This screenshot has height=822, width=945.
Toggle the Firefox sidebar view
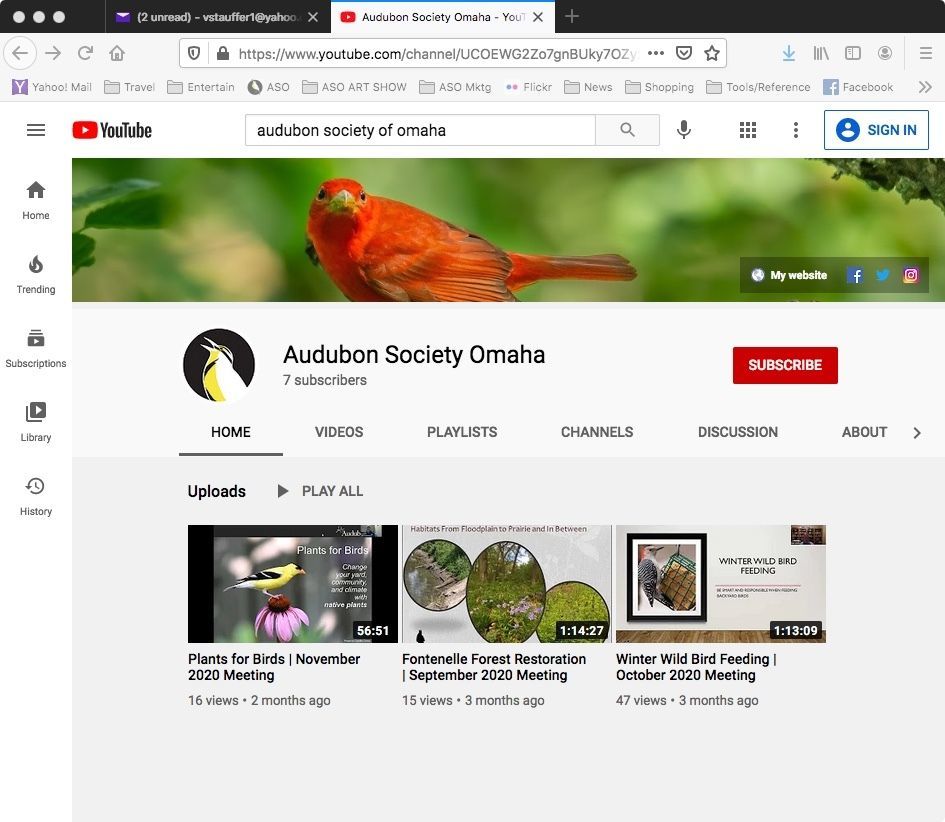tap(853, 53)
